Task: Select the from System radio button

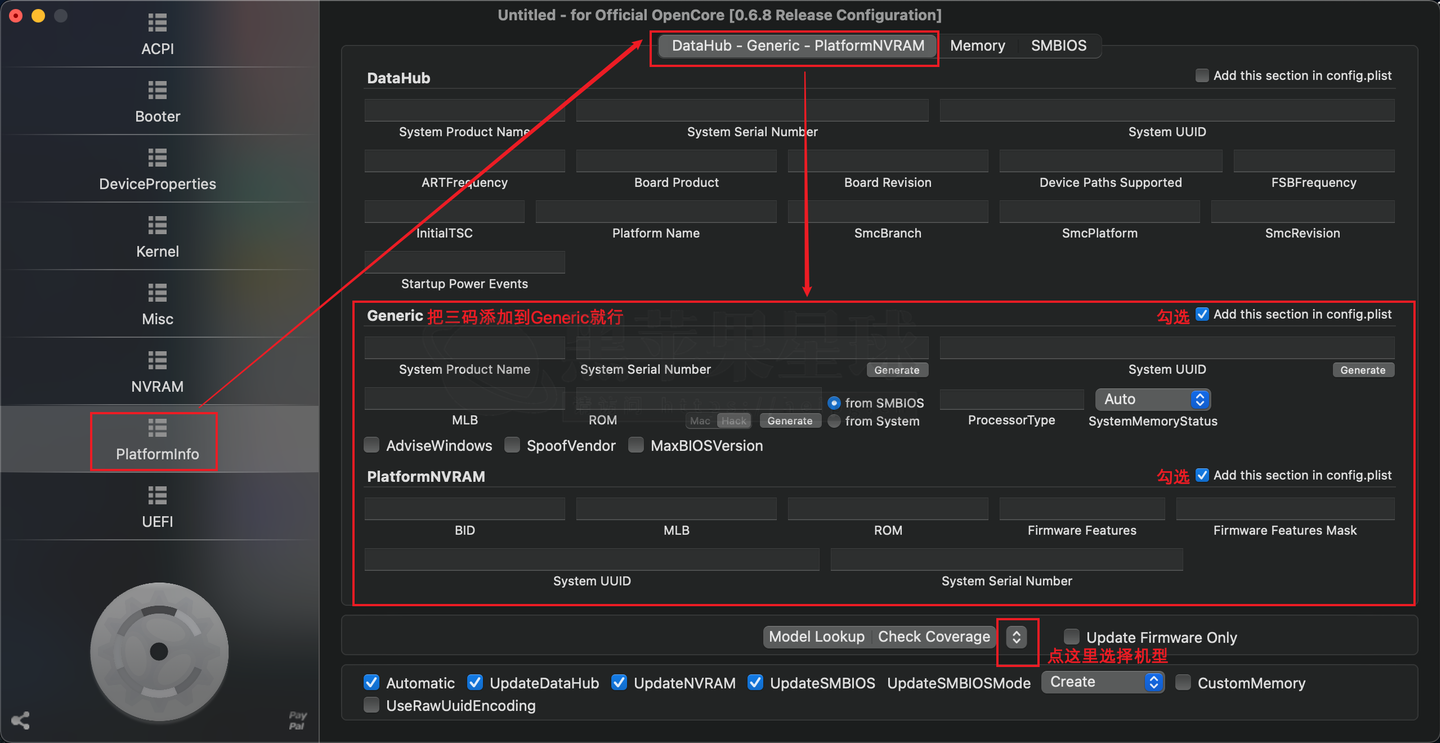Action: tap(834, 421)
